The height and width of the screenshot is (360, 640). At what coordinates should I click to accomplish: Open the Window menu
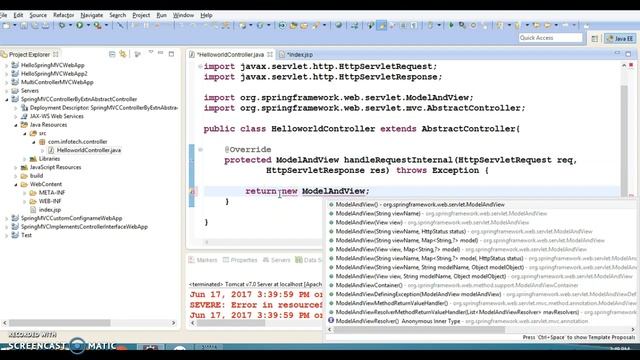tap(183, 15)
